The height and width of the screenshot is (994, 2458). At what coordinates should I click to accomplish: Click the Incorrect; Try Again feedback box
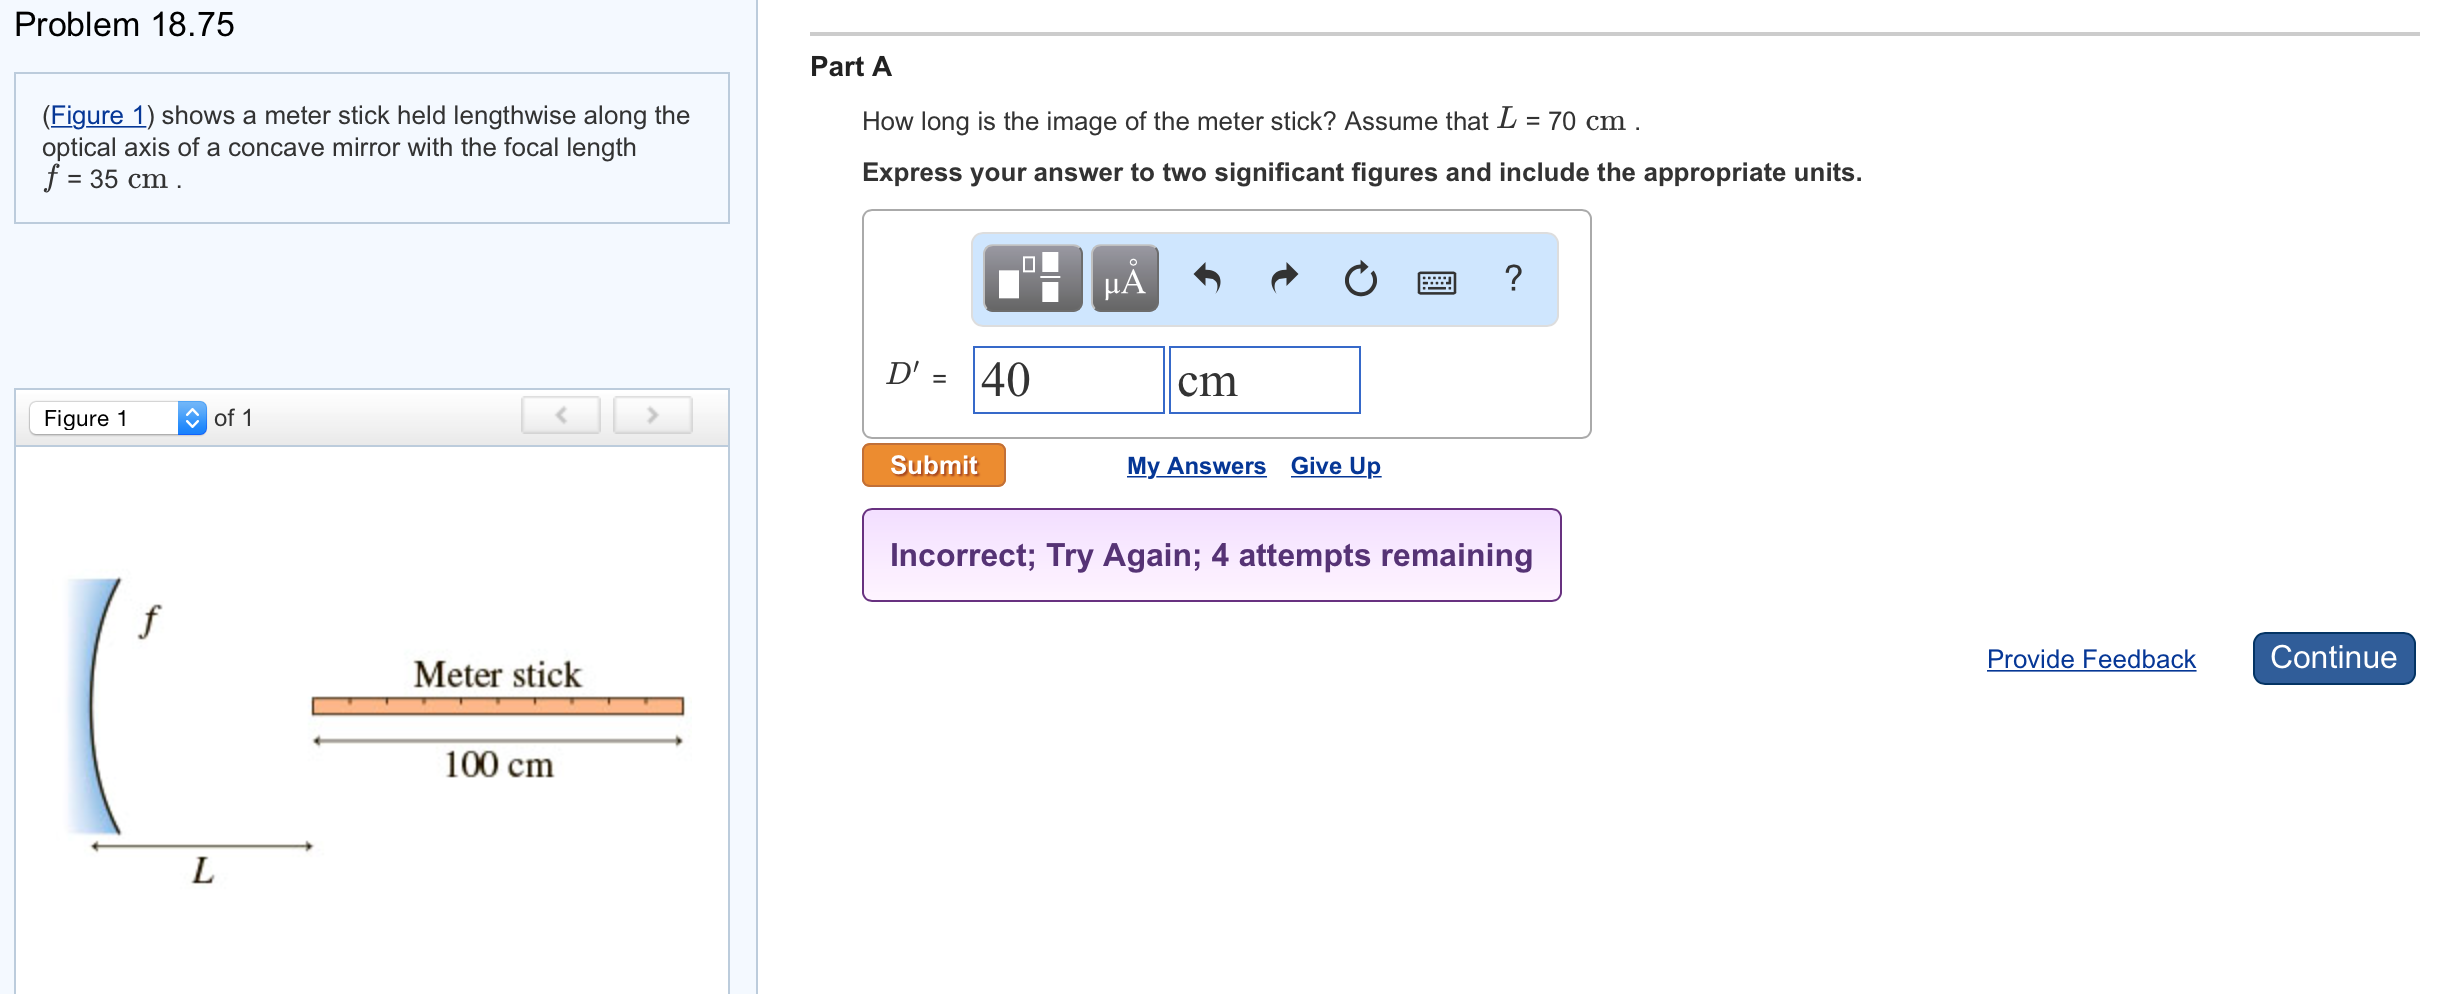pyautogui.click(x=1211, y=555)
